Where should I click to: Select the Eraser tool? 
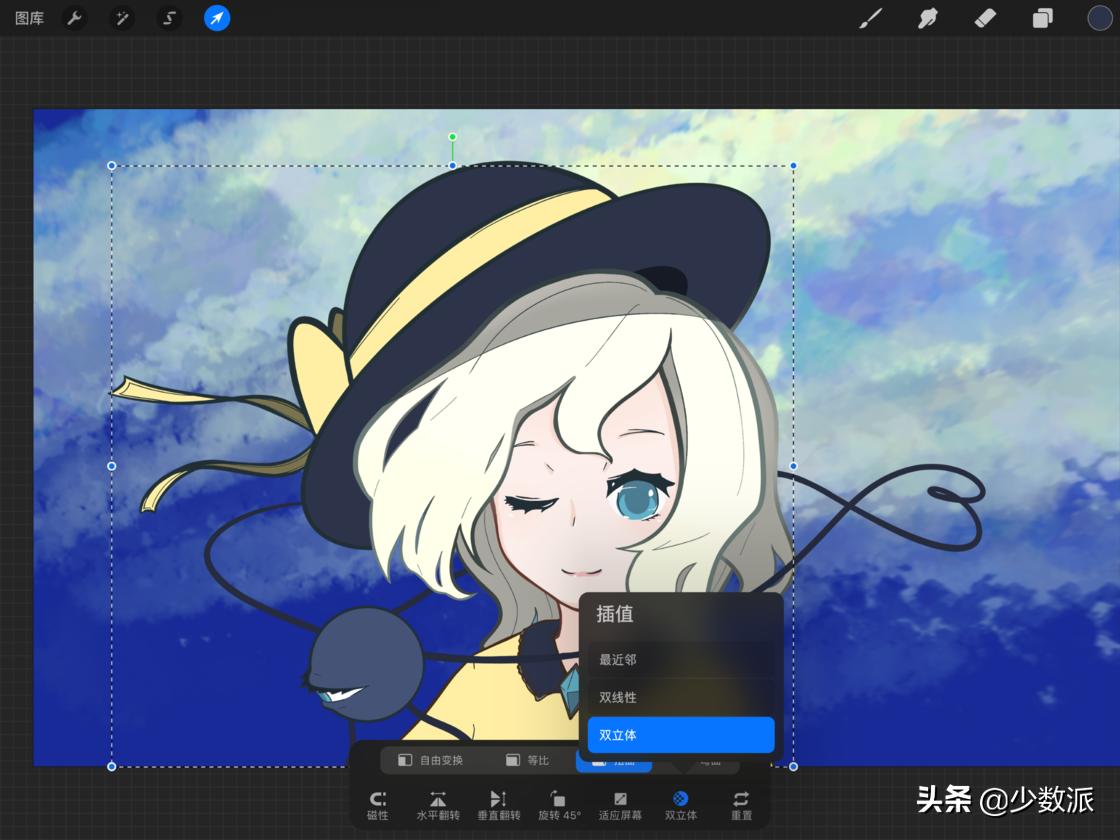click(x=984, y=18)
